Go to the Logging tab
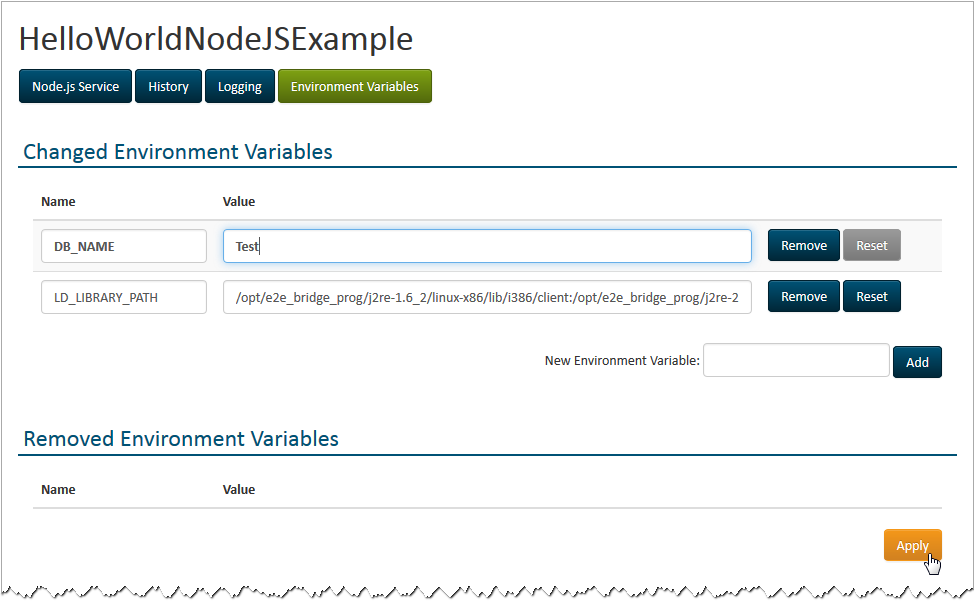Screen dimensions: 975x607 coord(240,87)
